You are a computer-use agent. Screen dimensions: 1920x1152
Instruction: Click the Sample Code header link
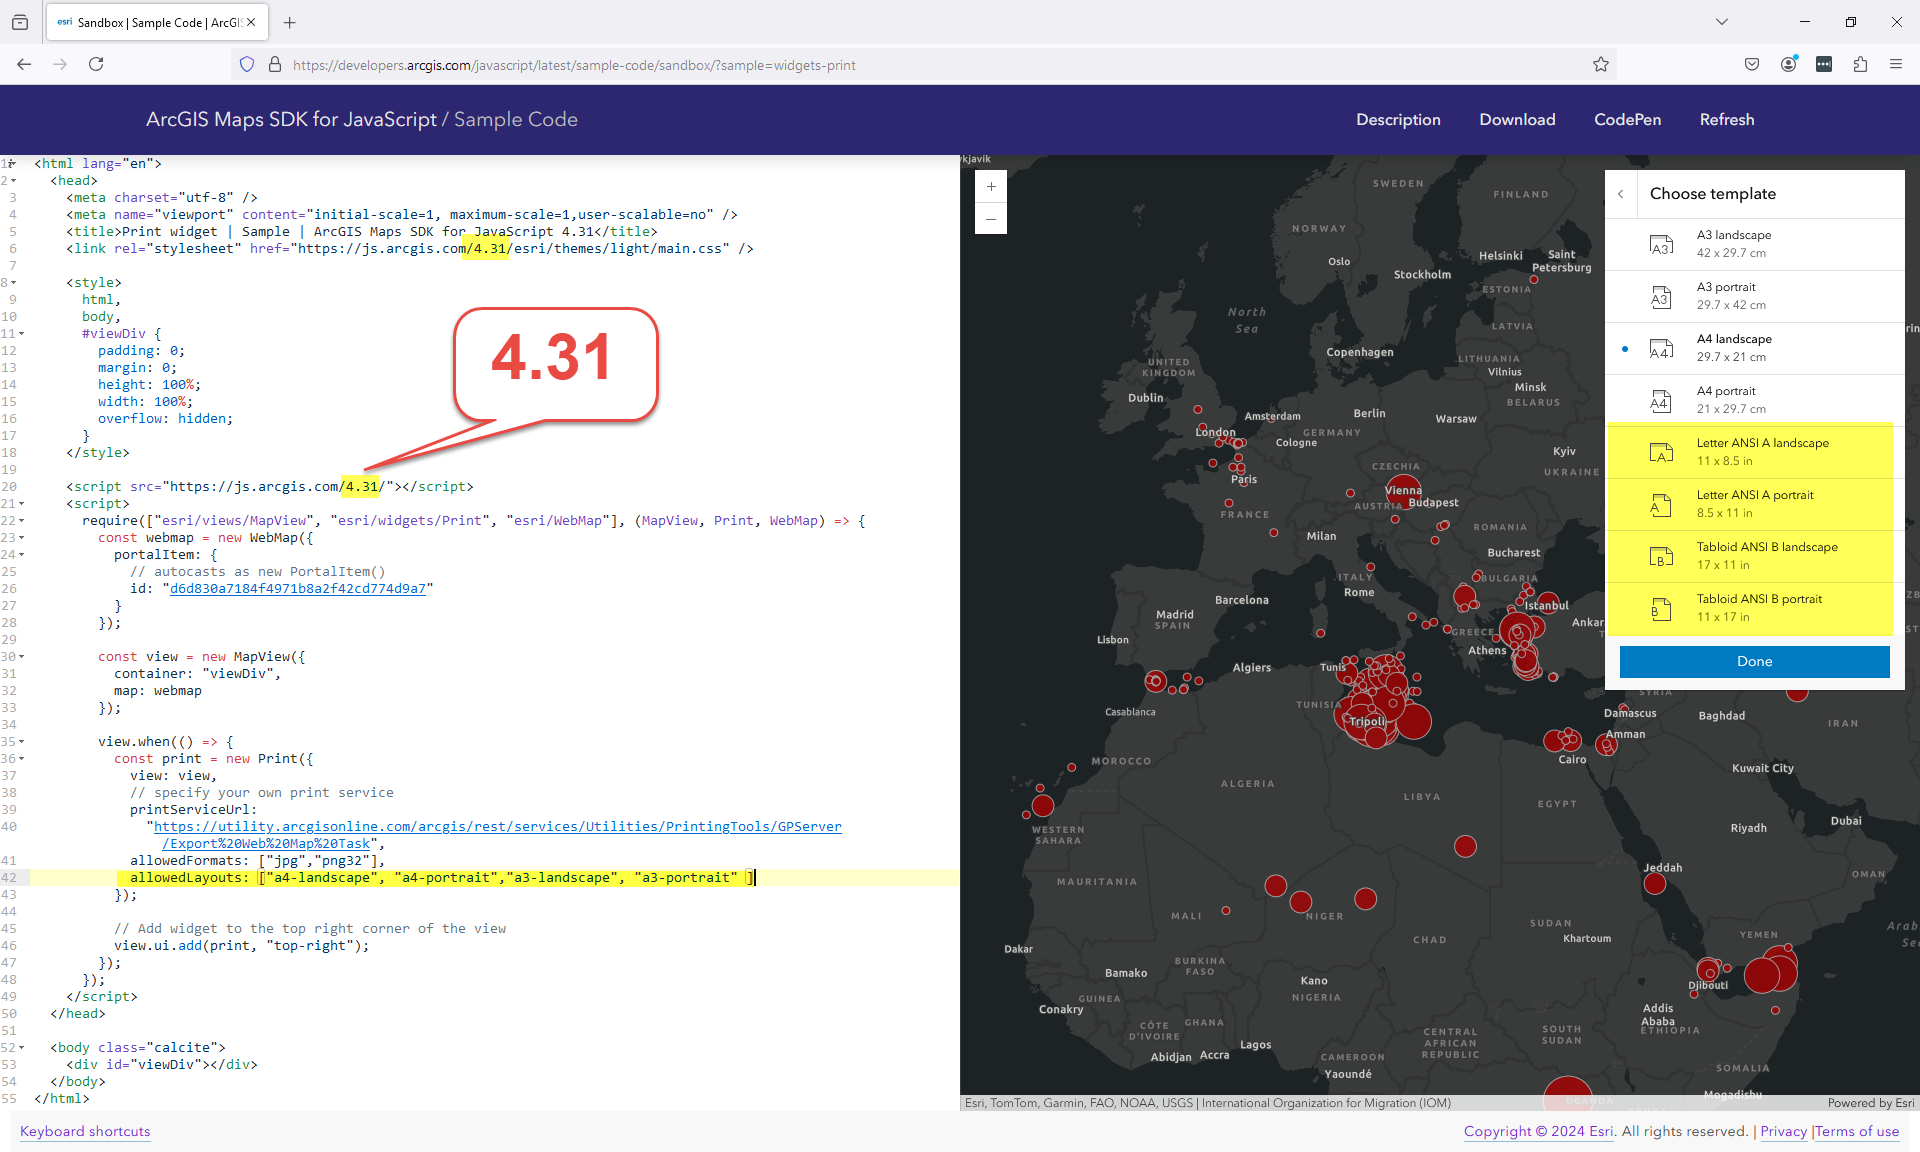(x=516, y=119)
